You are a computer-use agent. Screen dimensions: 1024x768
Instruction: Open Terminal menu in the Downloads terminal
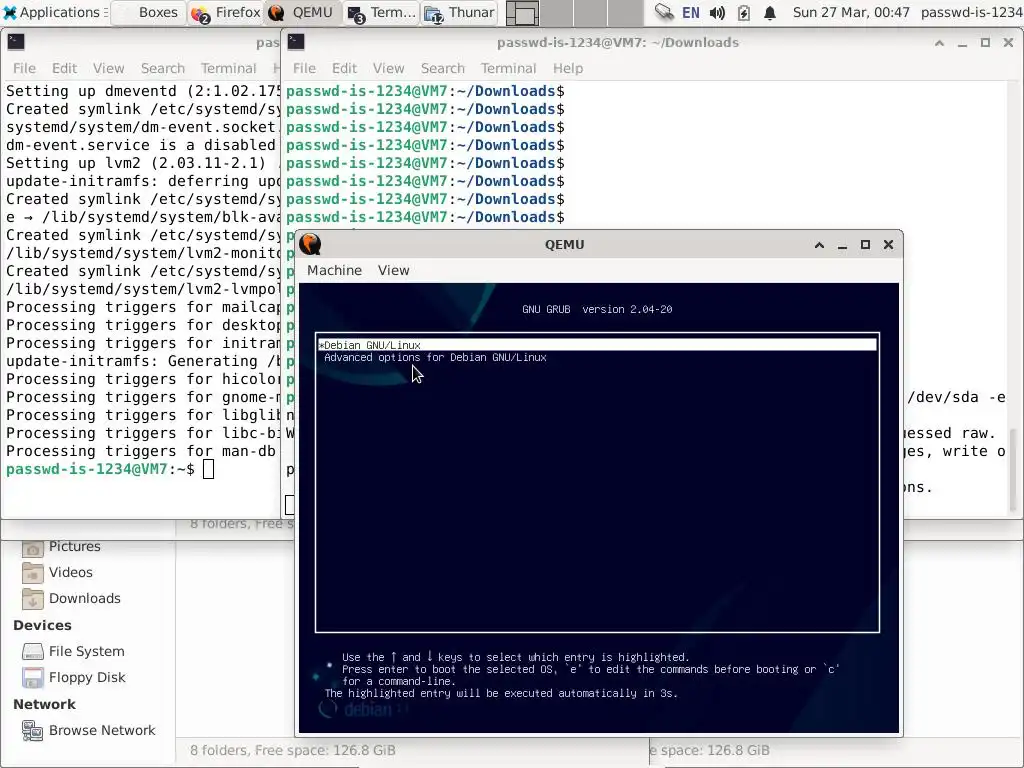[x=509, y=68]
